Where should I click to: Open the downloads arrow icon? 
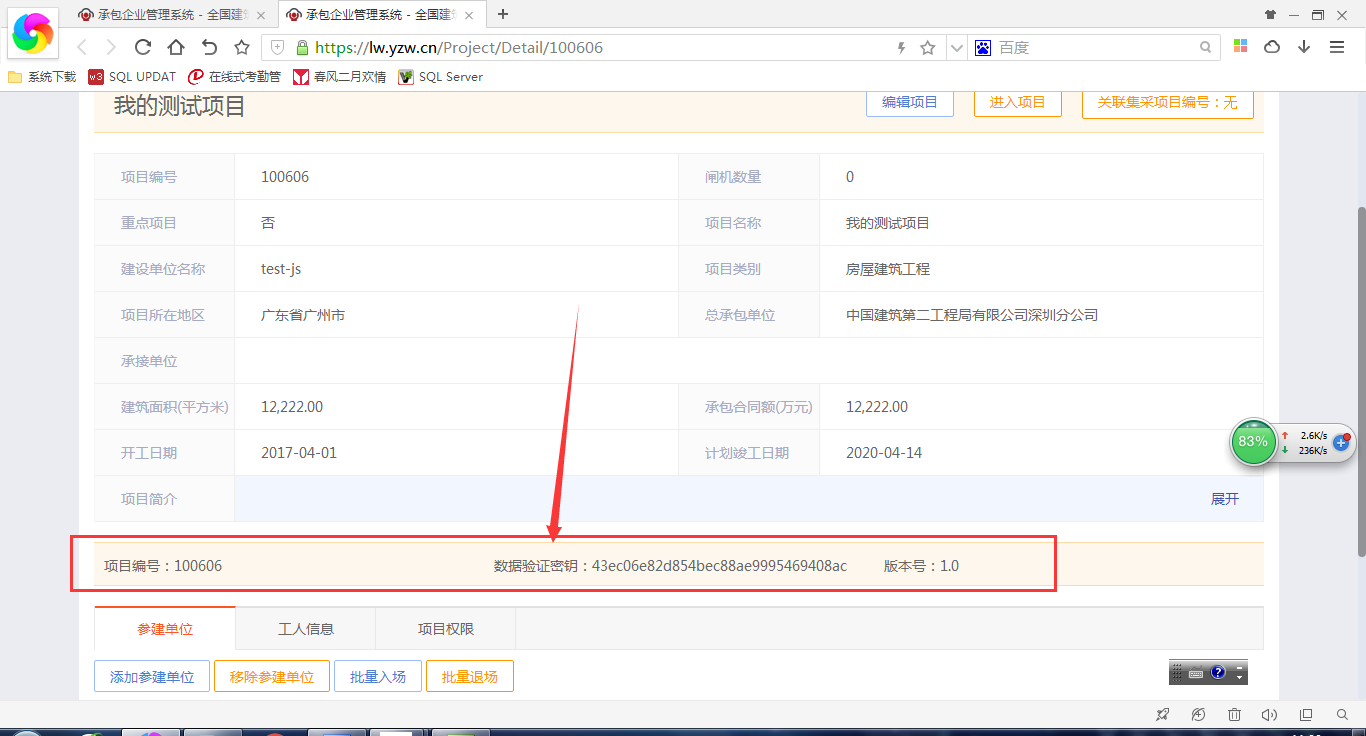click(x=1304, y=47)
